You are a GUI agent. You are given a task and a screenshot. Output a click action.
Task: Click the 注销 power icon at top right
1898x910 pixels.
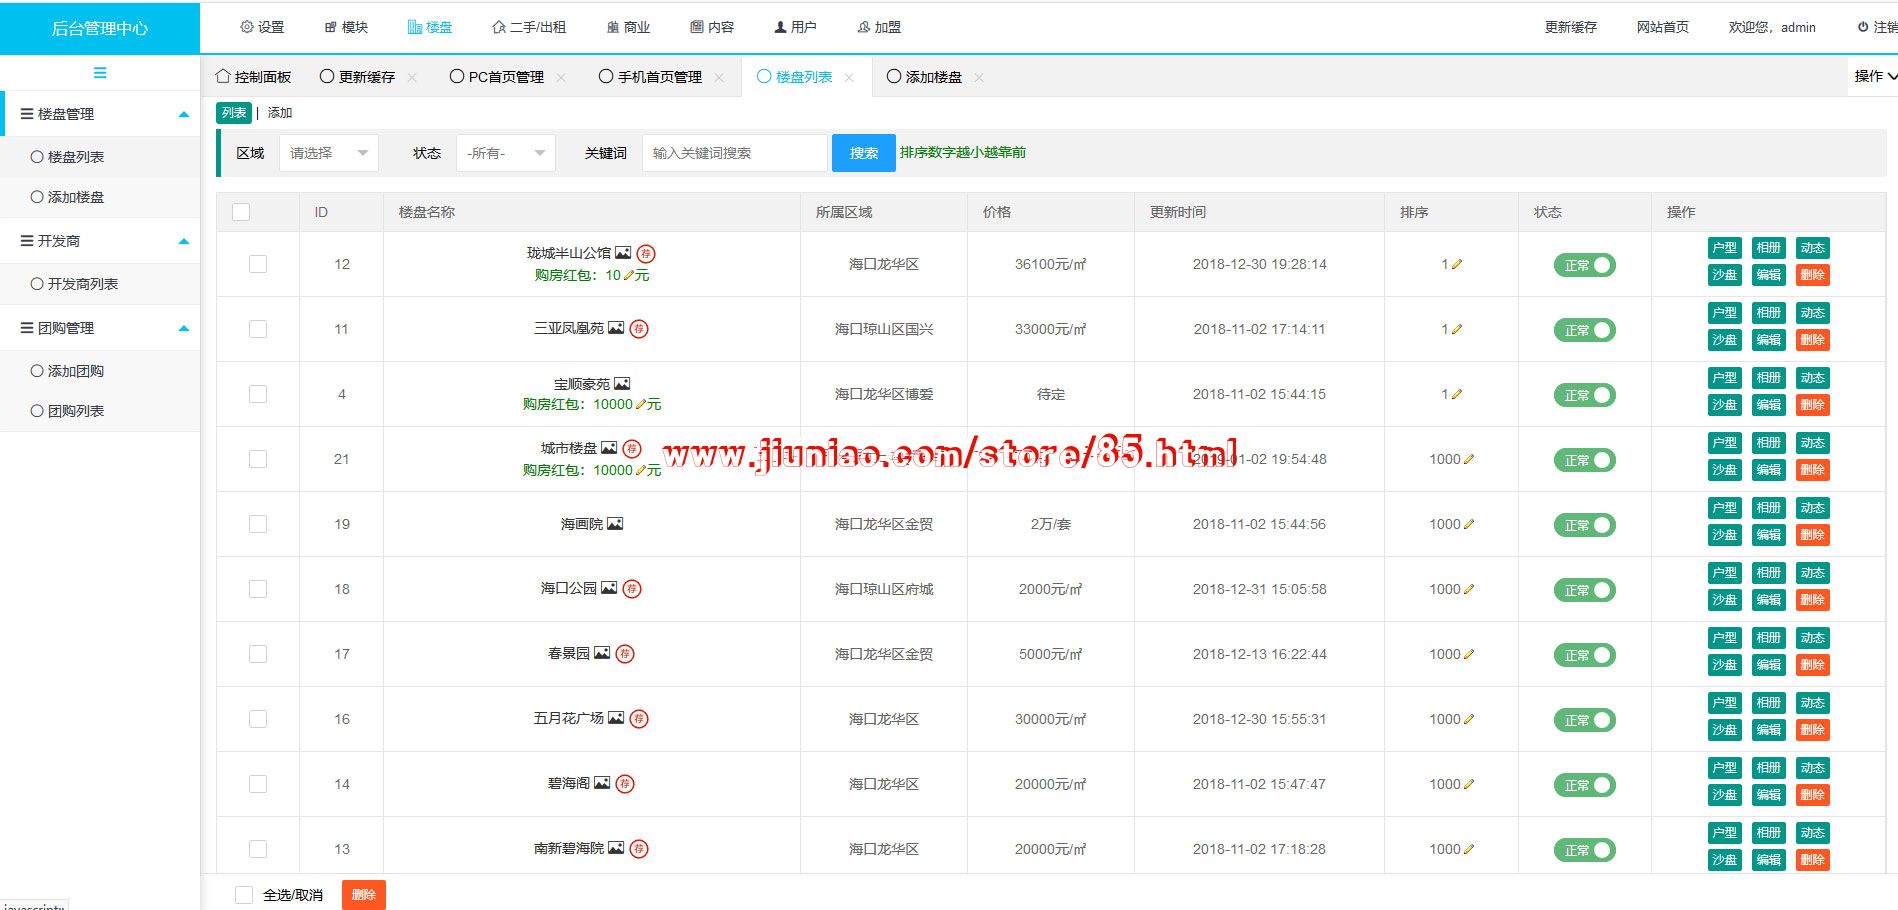(x=1863, y=27)
